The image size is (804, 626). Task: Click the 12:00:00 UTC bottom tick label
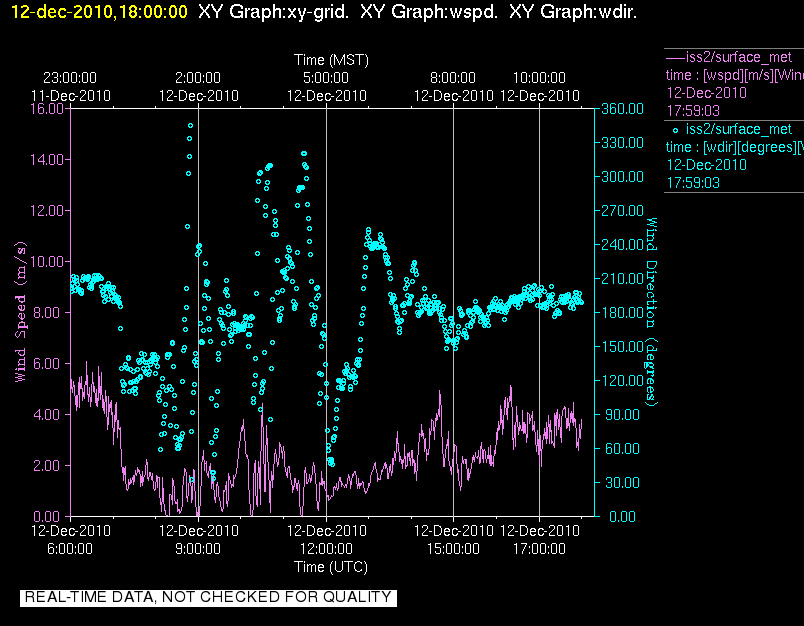[x=326, y=549]
